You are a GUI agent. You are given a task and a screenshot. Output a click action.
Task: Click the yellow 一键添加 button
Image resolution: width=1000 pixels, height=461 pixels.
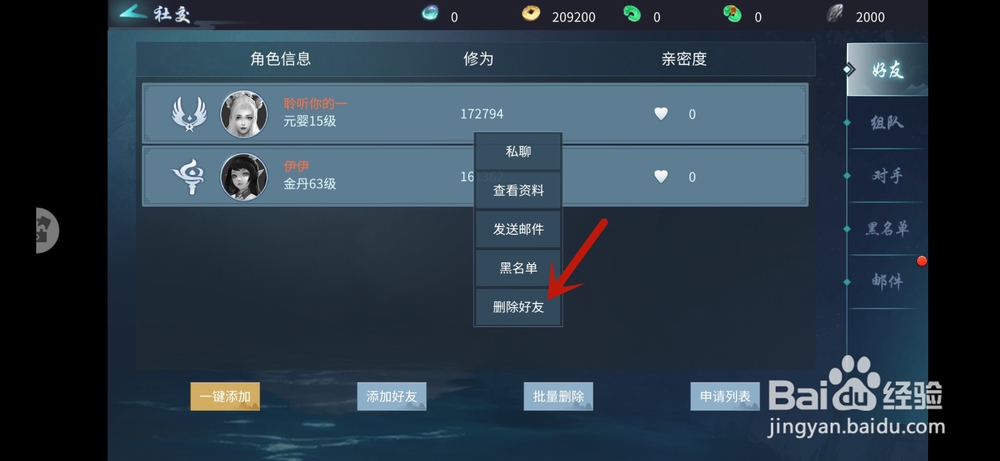[x=225, y=397]
